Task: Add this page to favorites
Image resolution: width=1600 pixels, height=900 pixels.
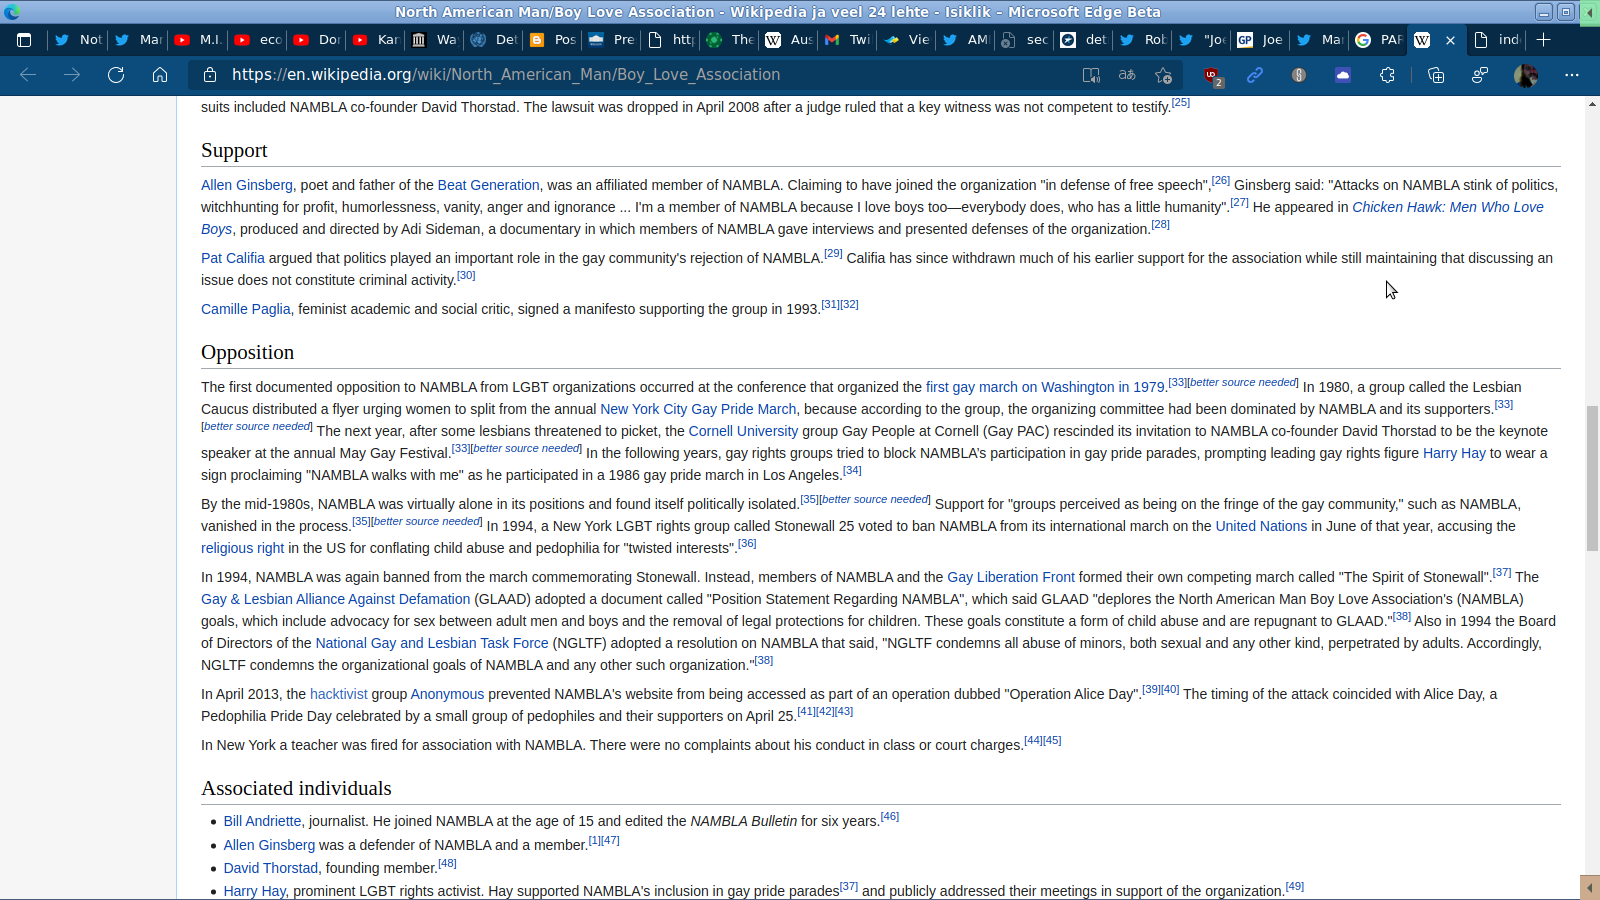Action: point(1163,75)
